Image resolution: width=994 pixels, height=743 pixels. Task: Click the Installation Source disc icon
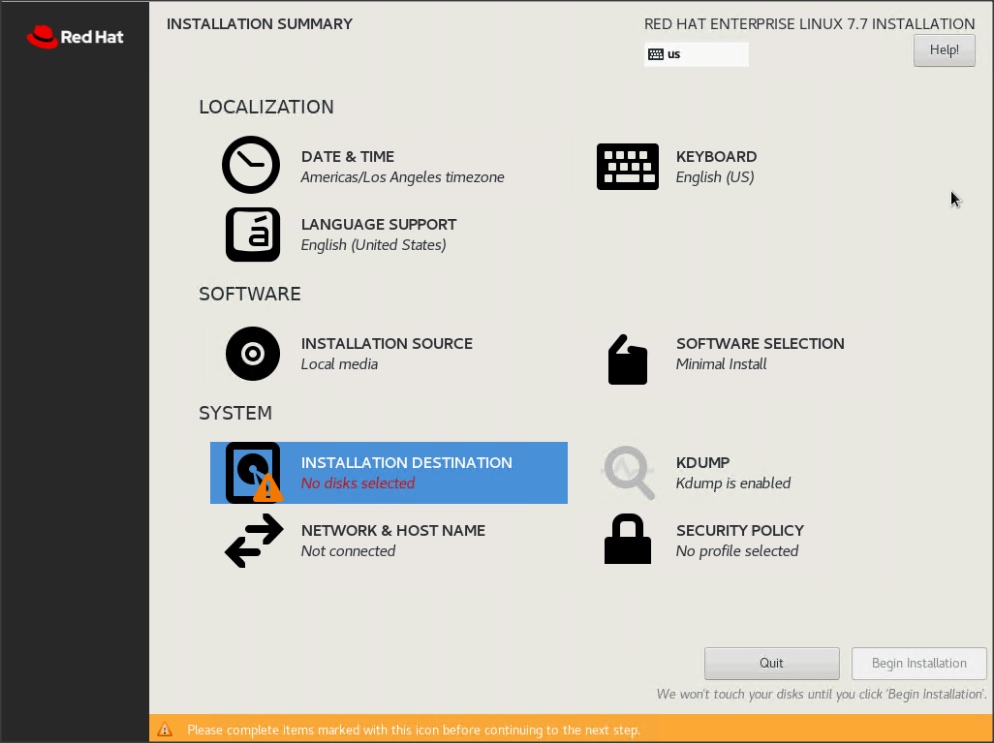(253, 354)
